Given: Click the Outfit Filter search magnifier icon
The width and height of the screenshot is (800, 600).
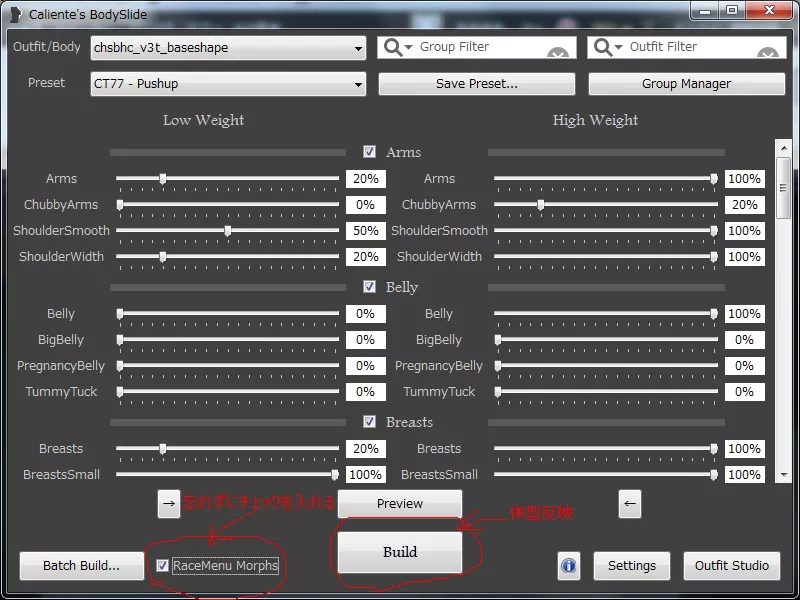Looking at the screenshot, I should [603, 47].
